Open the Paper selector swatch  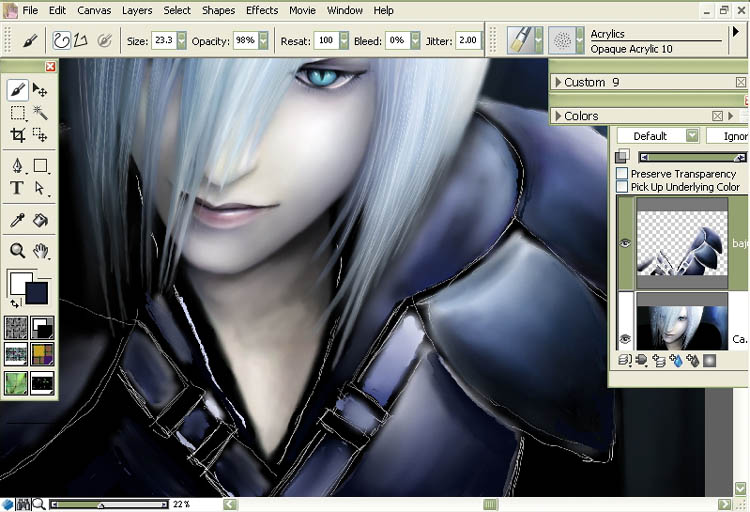(x=16, y=328)
